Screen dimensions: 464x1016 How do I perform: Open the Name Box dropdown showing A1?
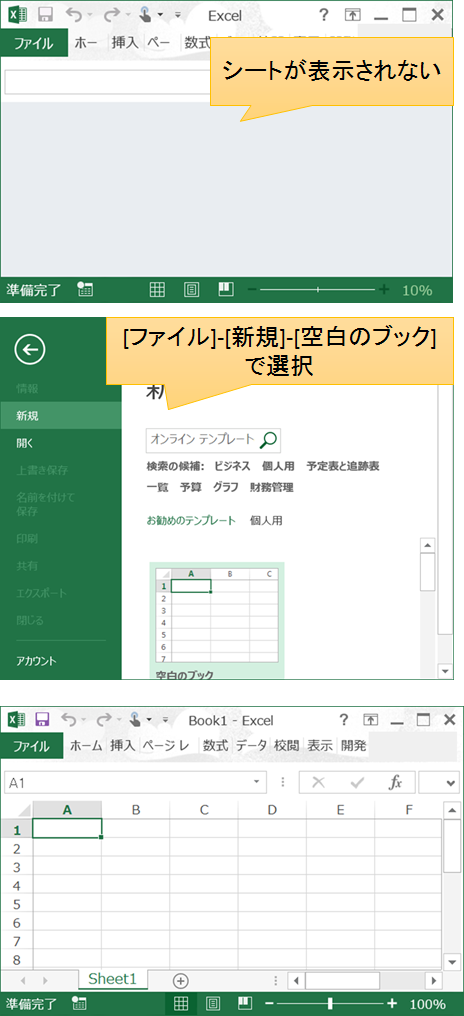(x=257, y=782)
